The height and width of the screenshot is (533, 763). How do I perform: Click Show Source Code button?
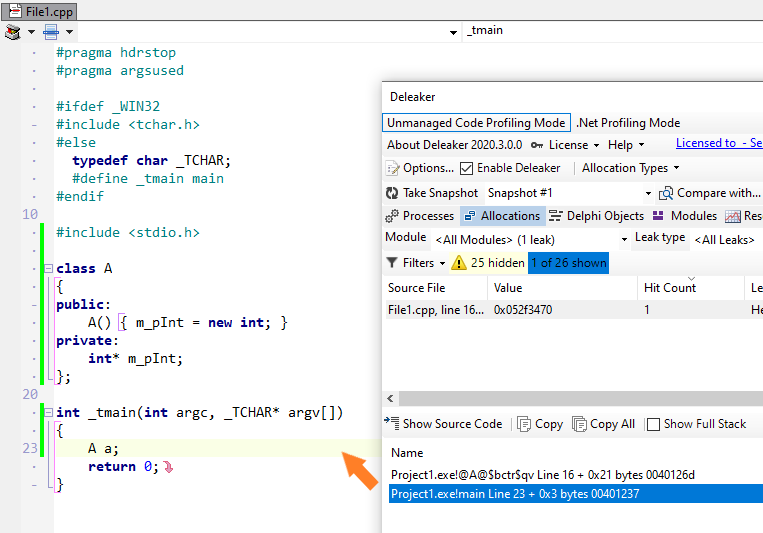(x=452, y=424)
